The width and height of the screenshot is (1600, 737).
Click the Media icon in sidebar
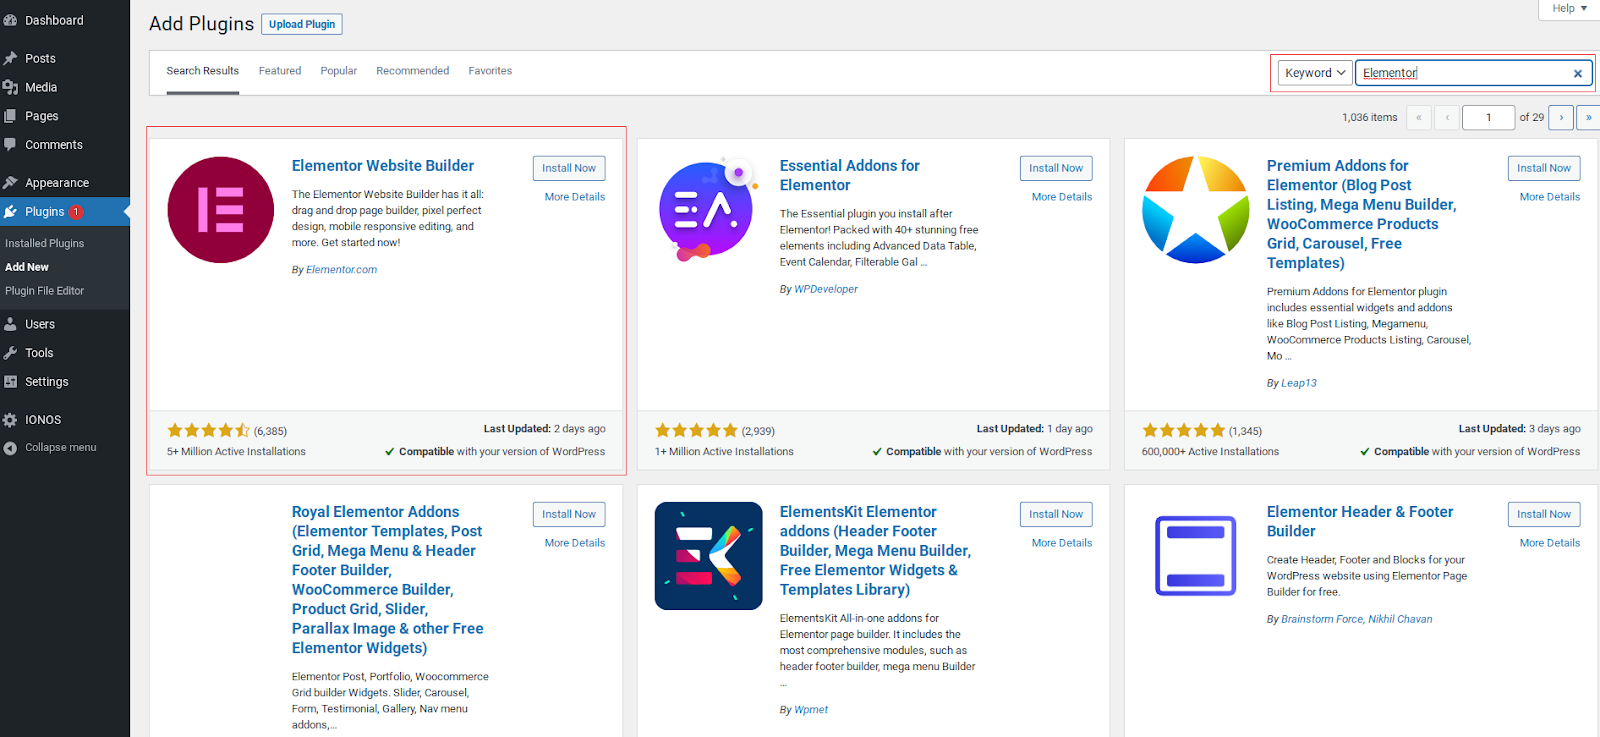10,87
